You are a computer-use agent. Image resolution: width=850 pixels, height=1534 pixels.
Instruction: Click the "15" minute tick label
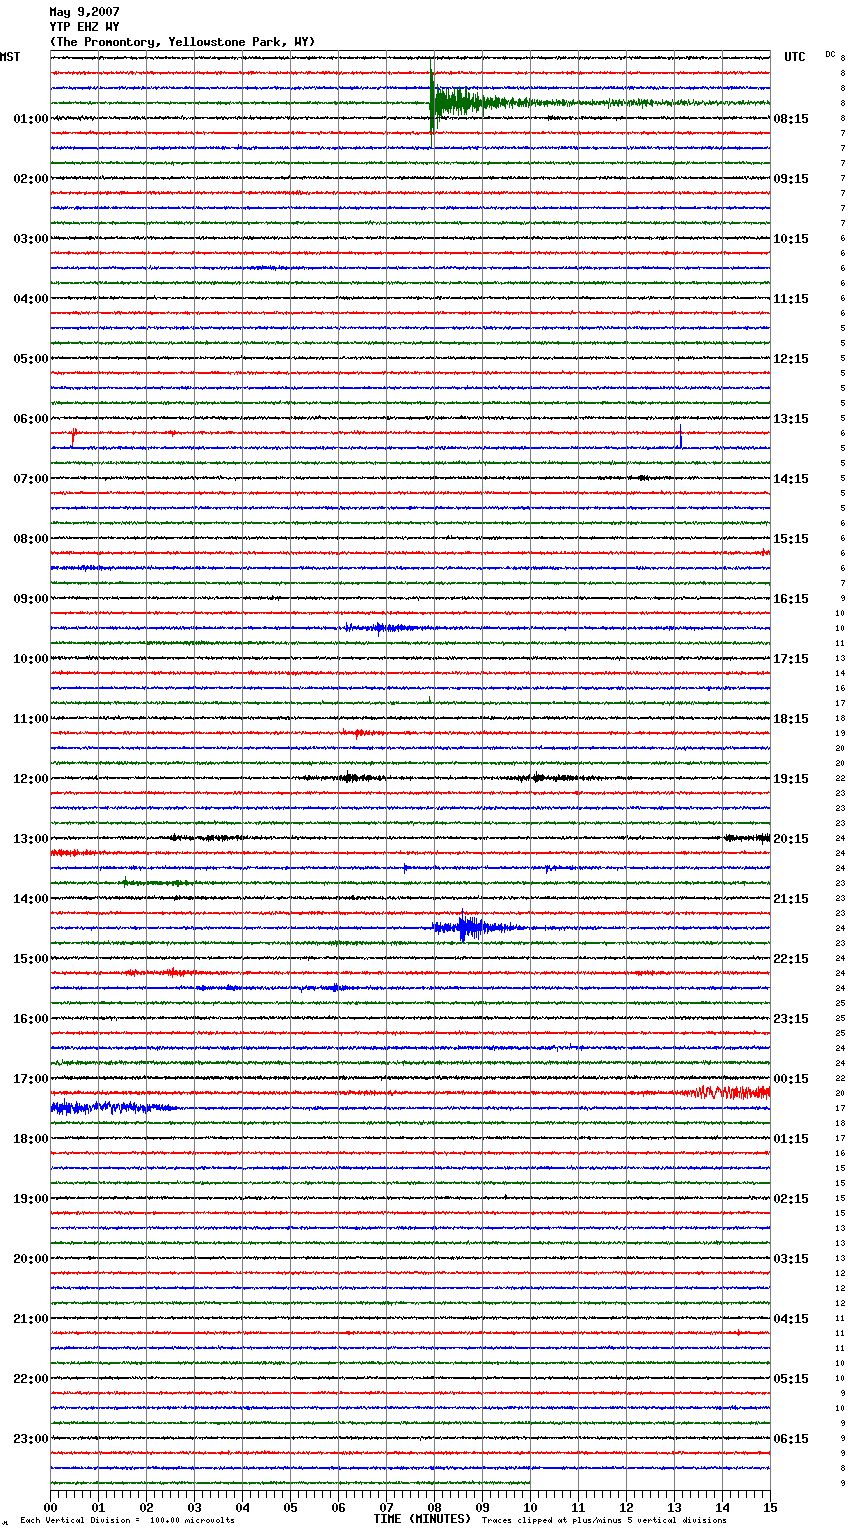(770, 1507)
